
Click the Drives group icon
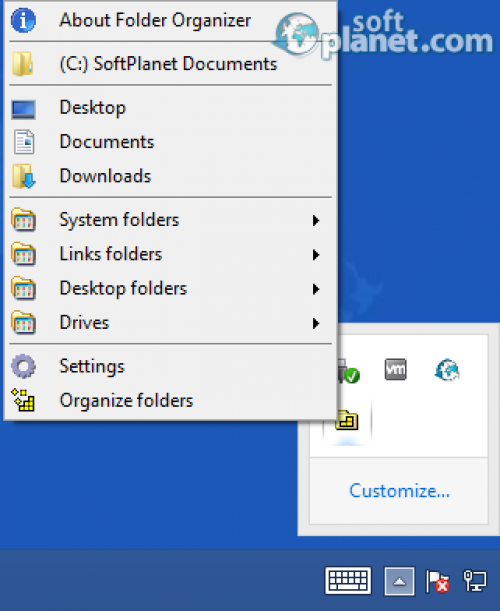point(23,323)
